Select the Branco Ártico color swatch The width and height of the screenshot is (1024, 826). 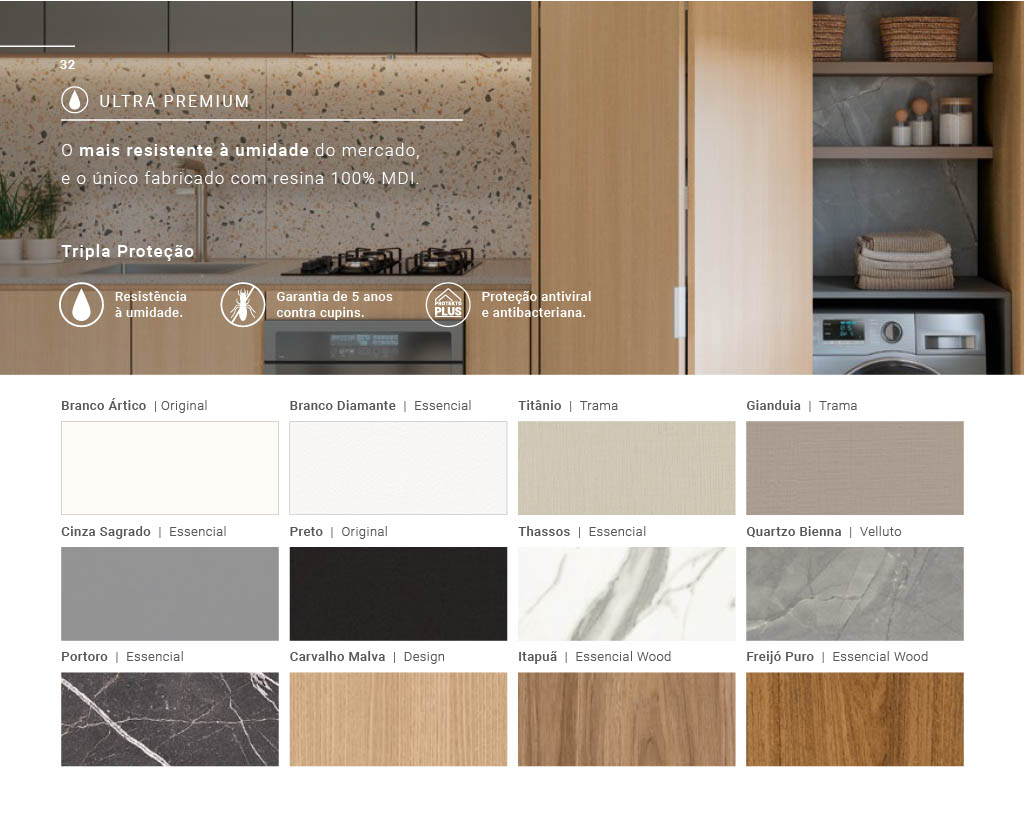click(x=170, y=468)
